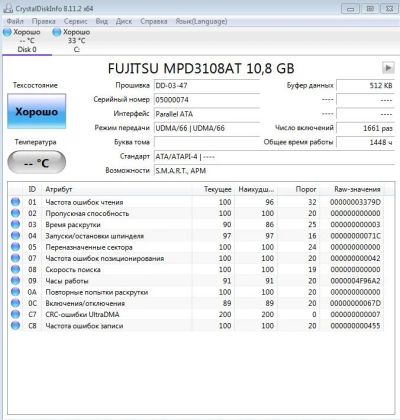Select the CRC-ошибки UltraDMA row
Viewport: 400px width, 420px height.
196,314
